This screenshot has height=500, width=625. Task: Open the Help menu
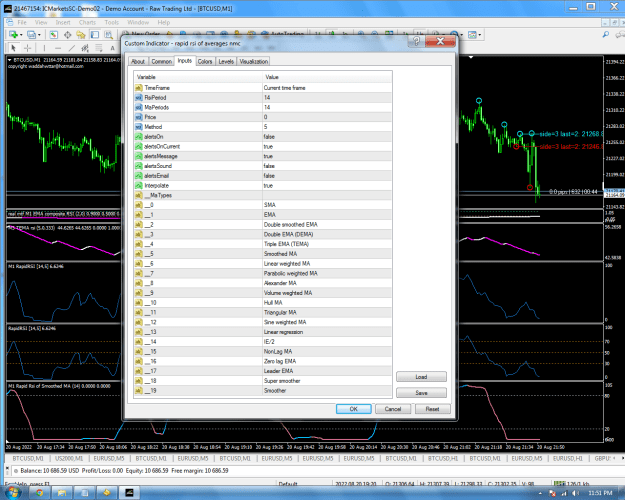pos(164,22)
